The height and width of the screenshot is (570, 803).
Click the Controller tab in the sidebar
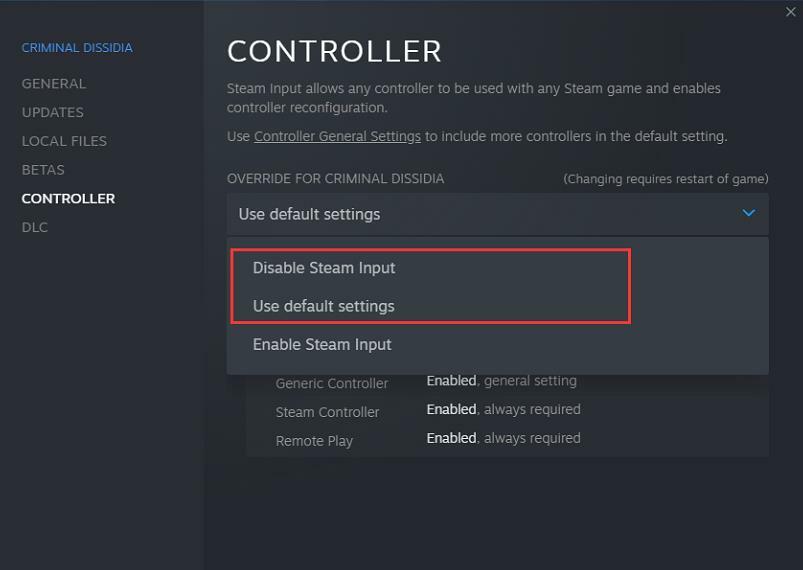pos(68,198)
